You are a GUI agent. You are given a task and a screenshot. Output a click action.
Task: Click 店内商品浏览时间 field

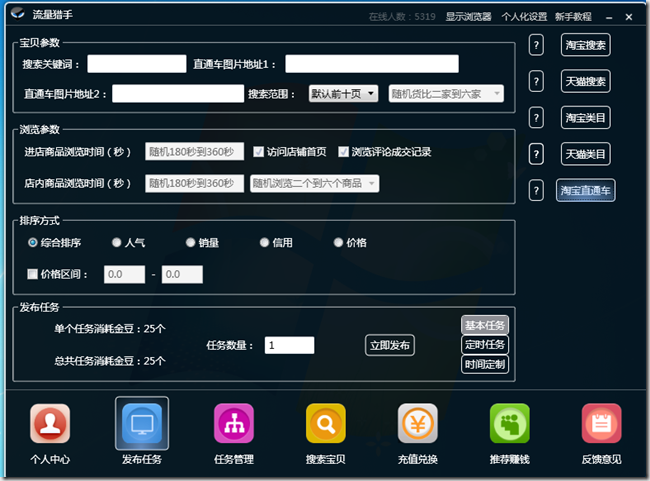(194, 183)
